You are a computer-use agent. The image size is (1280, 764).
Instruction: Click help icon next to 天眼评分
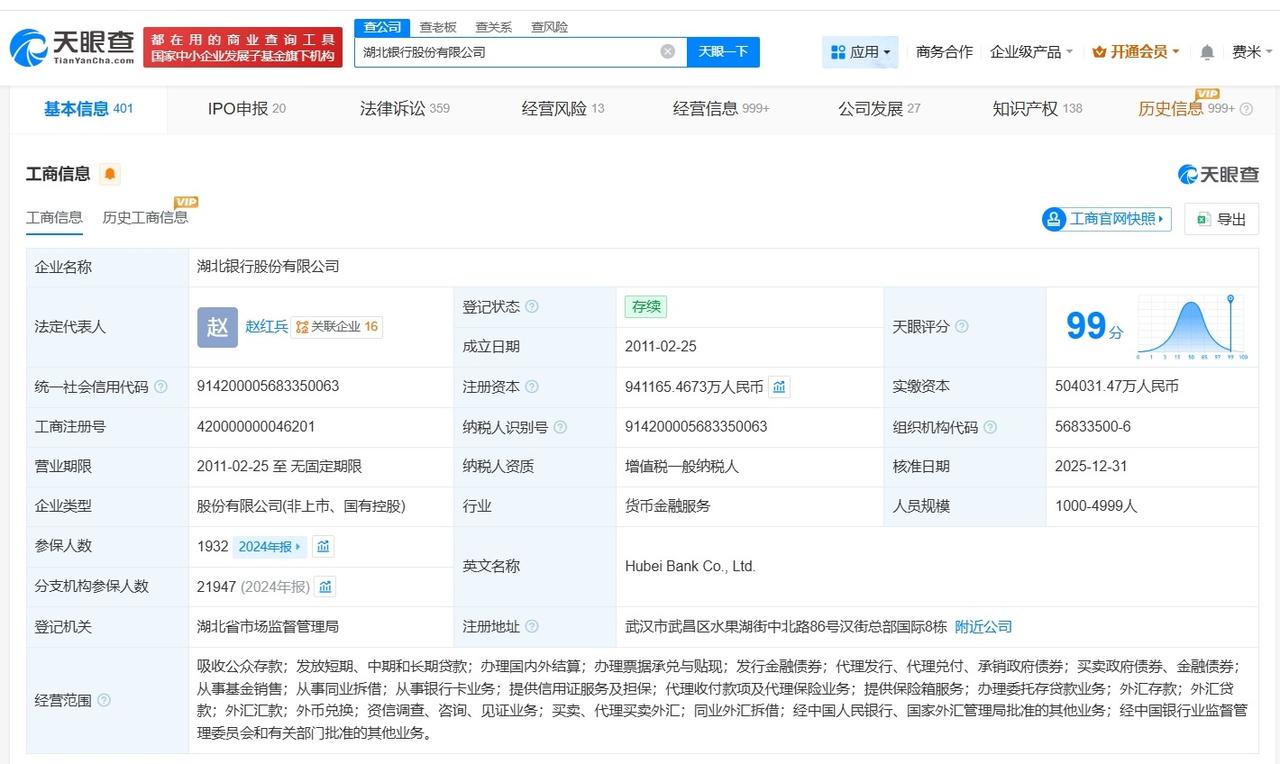click(961, 327)
